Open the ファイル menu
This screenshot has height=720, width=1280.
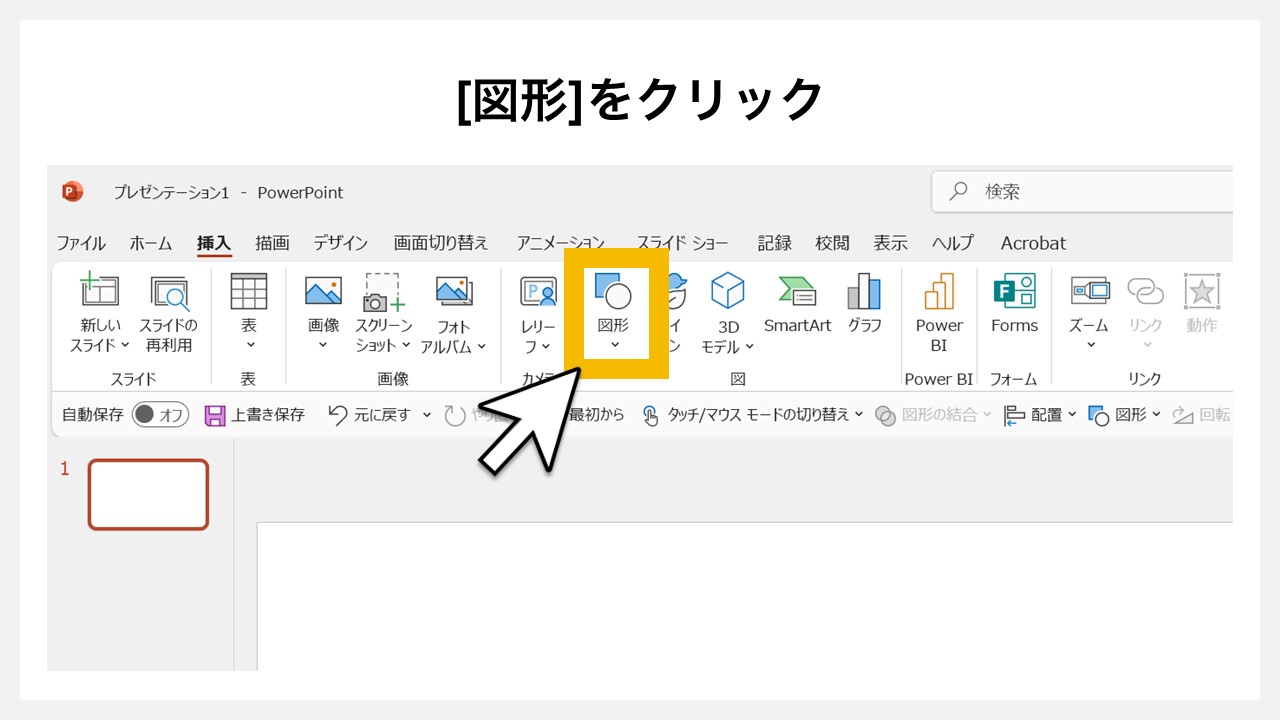80,242
